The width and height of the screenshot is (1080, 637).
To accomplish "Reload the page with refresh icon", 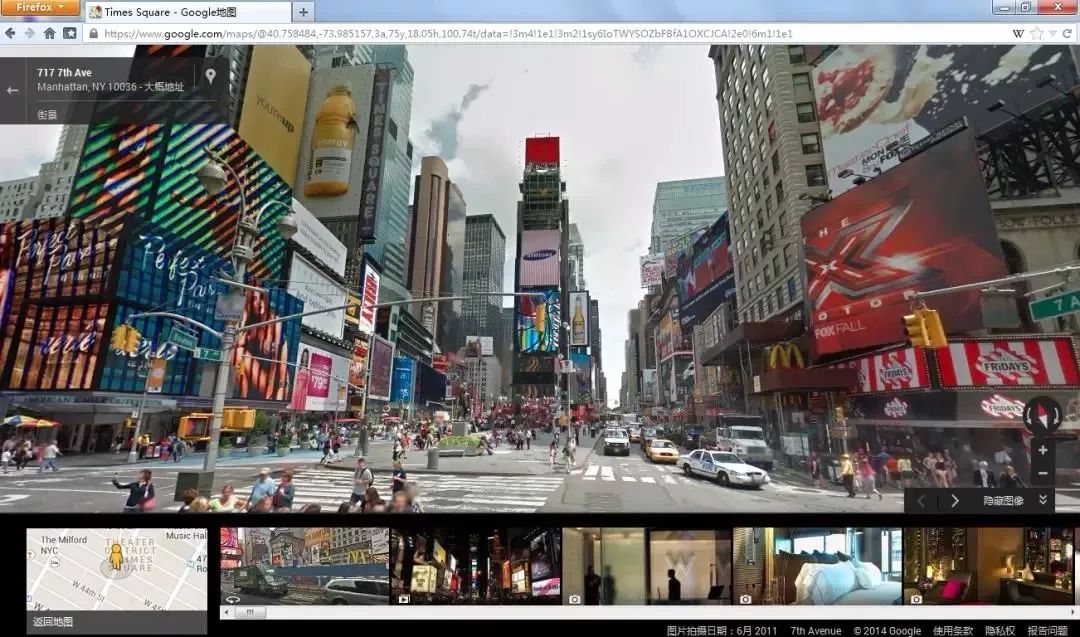I will [1068, 33].
